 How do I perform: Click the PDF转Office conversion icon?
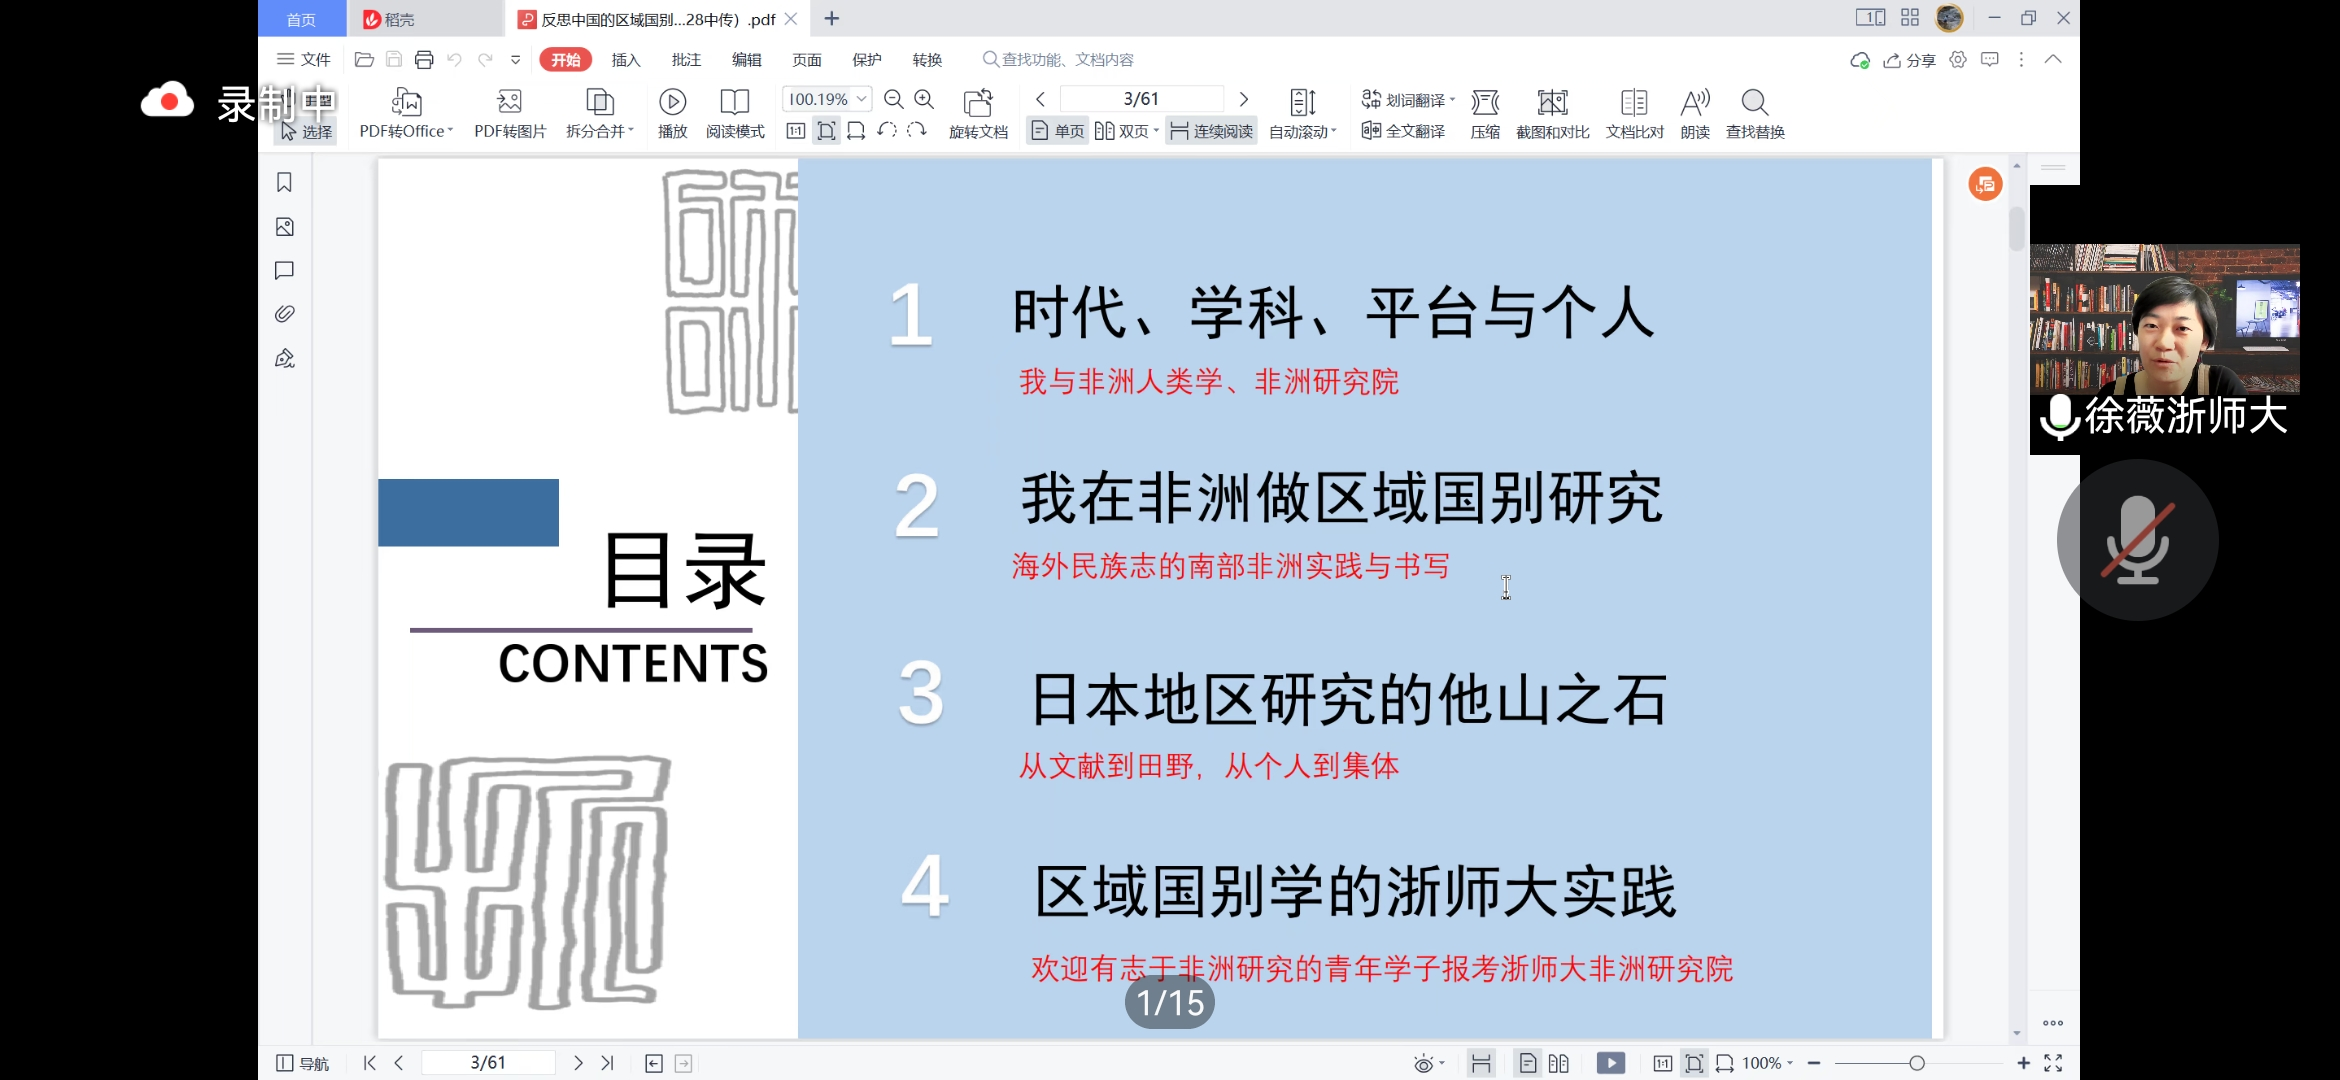coord(406,103)
